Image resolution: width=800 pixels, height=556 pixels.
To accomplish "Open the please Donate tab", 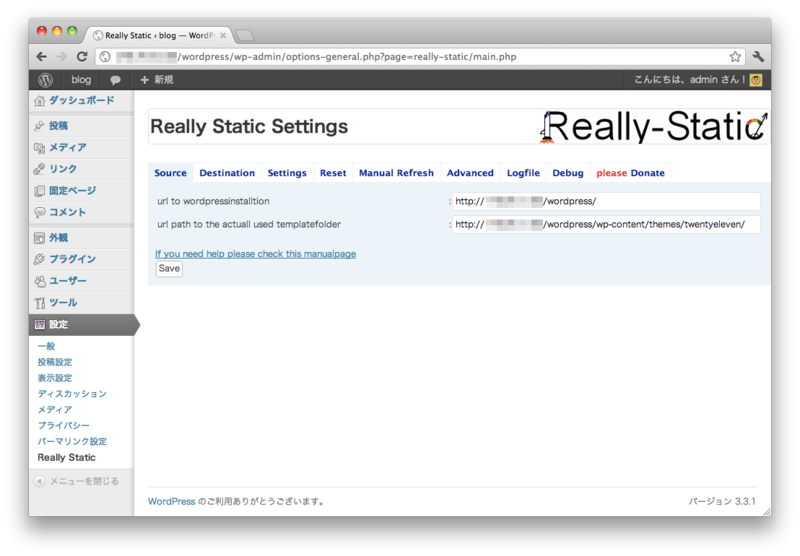I will (630, 173).
